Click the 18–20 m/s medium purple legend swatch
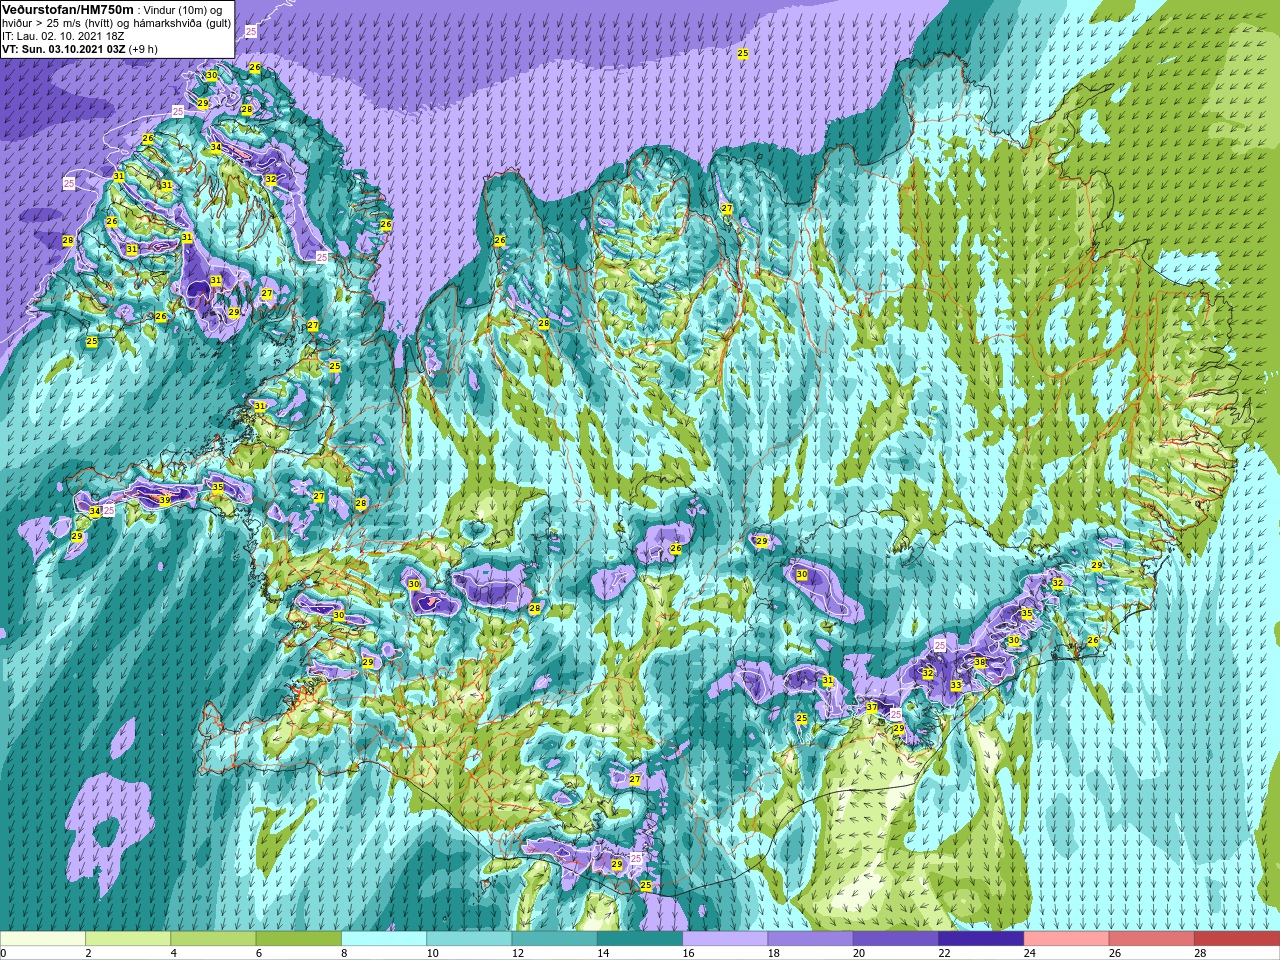This screenshot has width=1280, height=960. coord(810,939)
